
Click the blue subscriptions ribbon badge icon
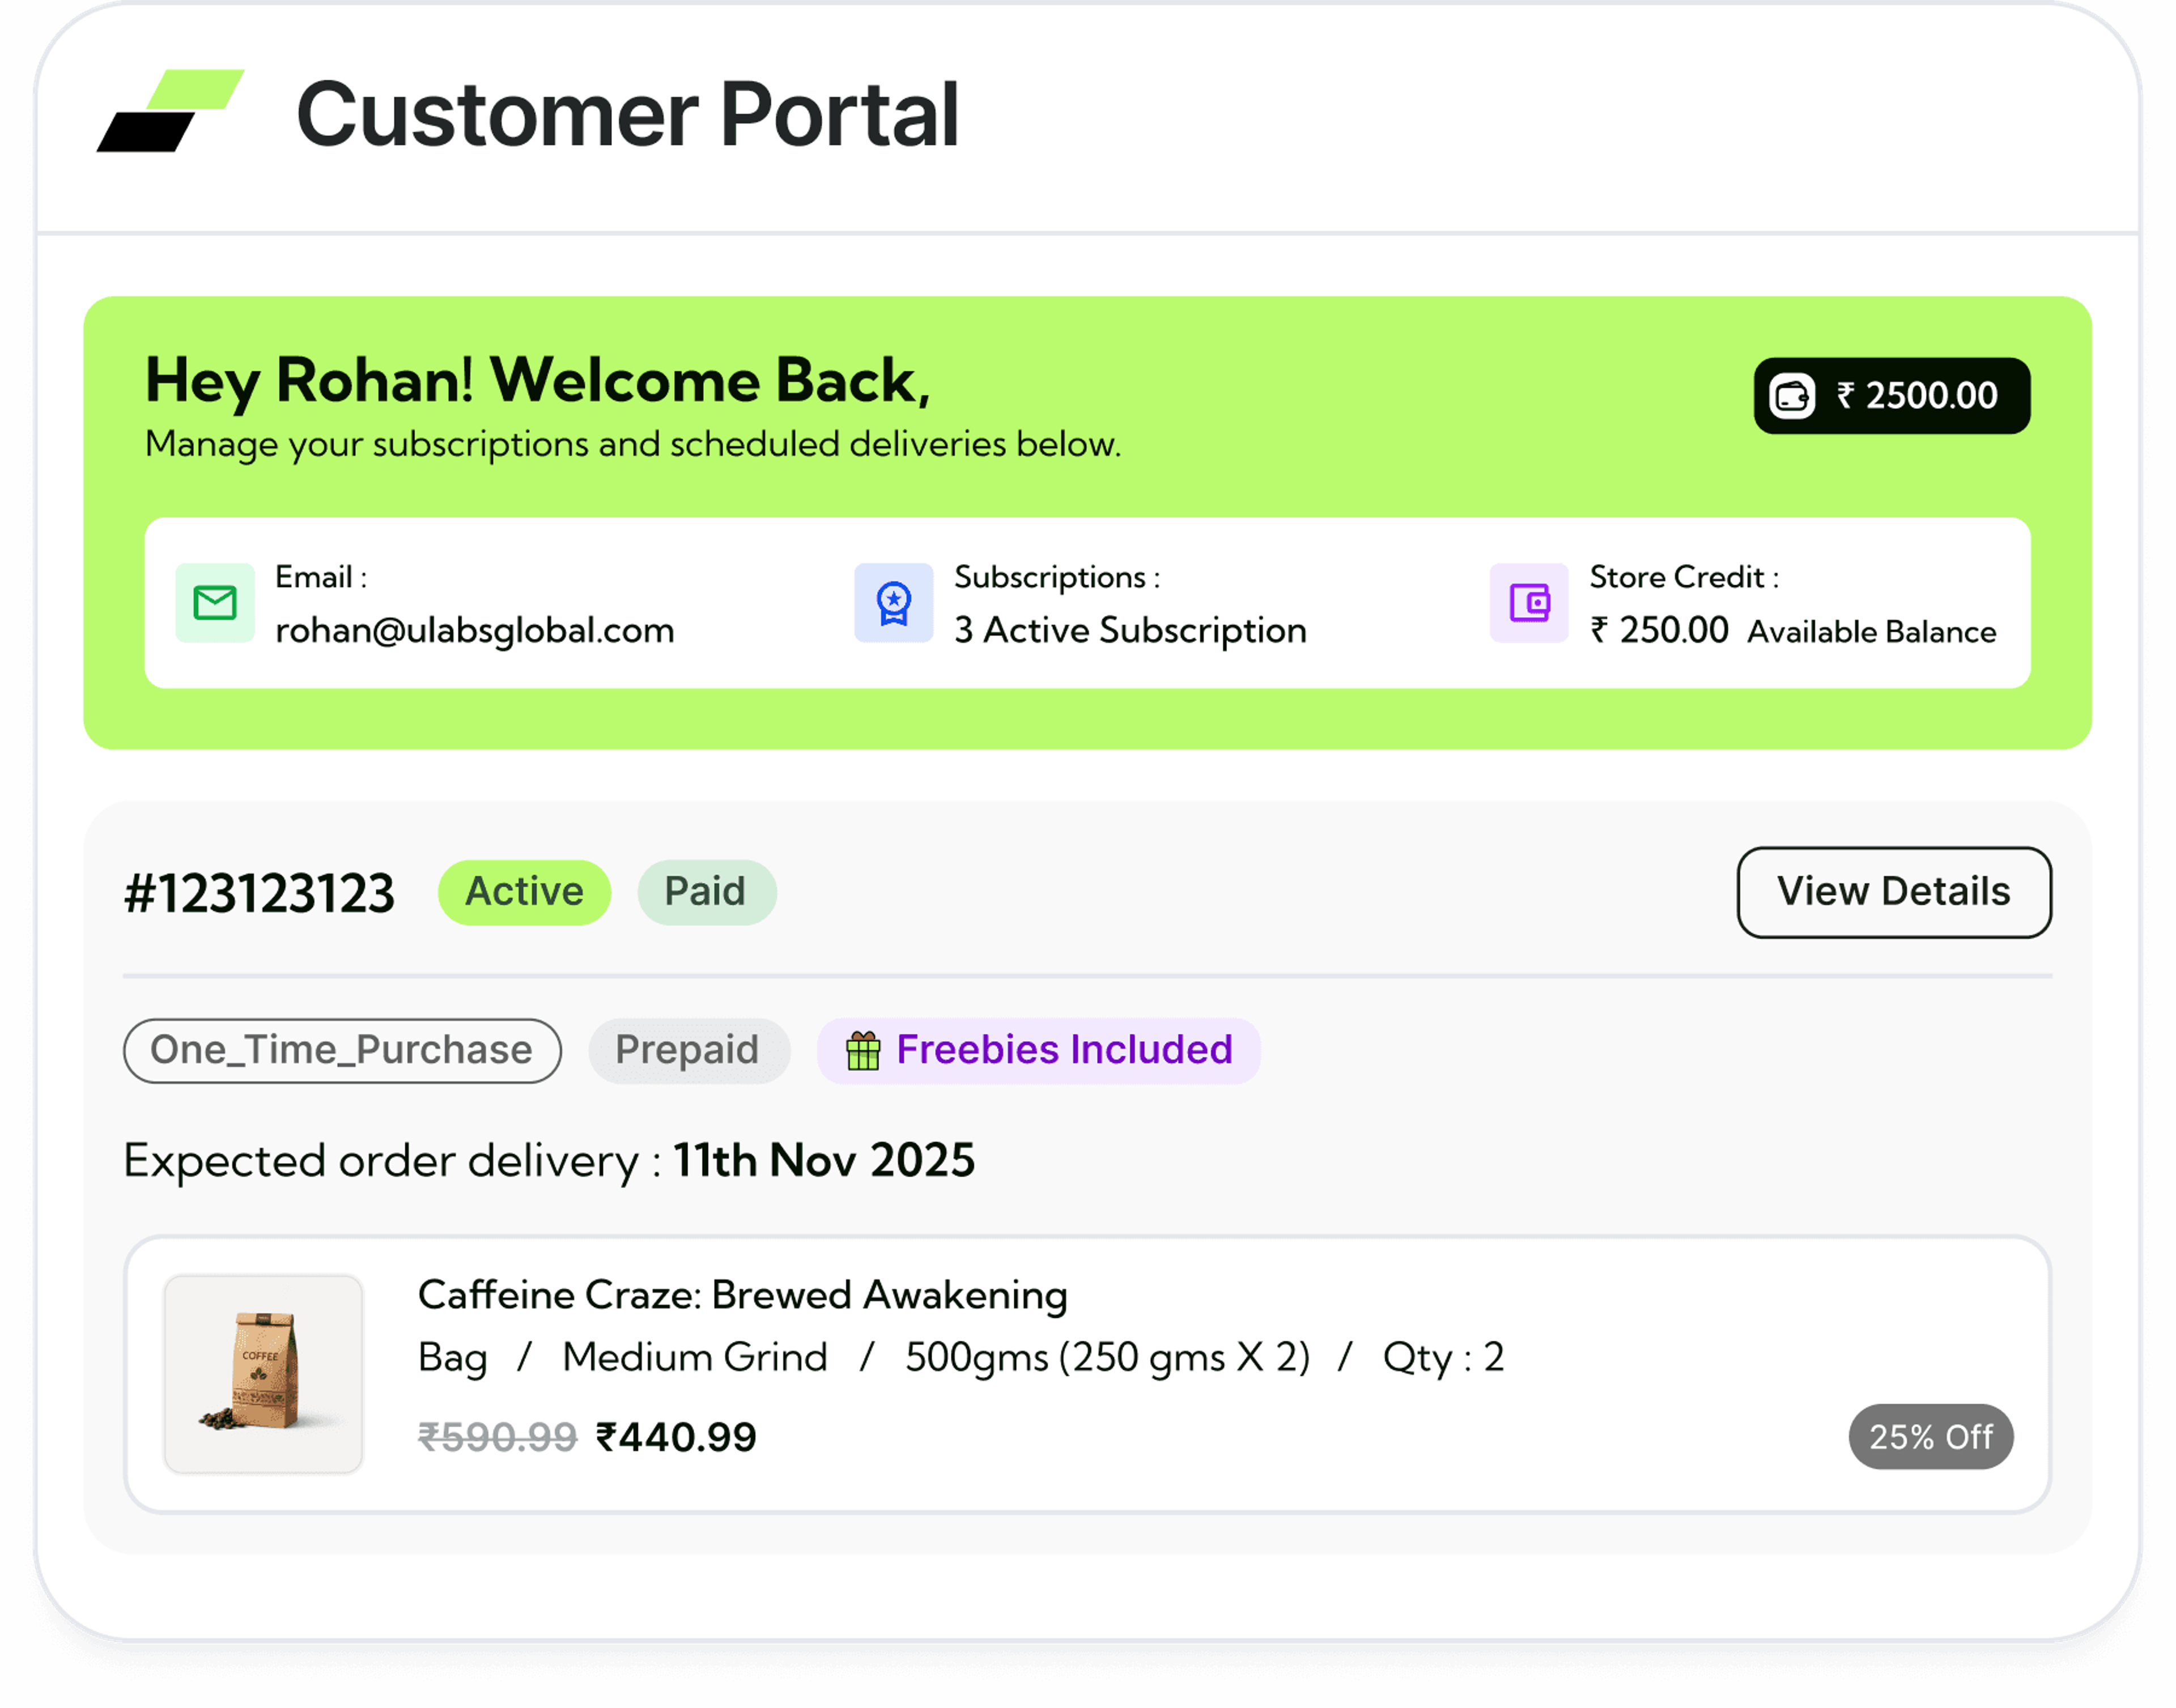pos(894,603)
